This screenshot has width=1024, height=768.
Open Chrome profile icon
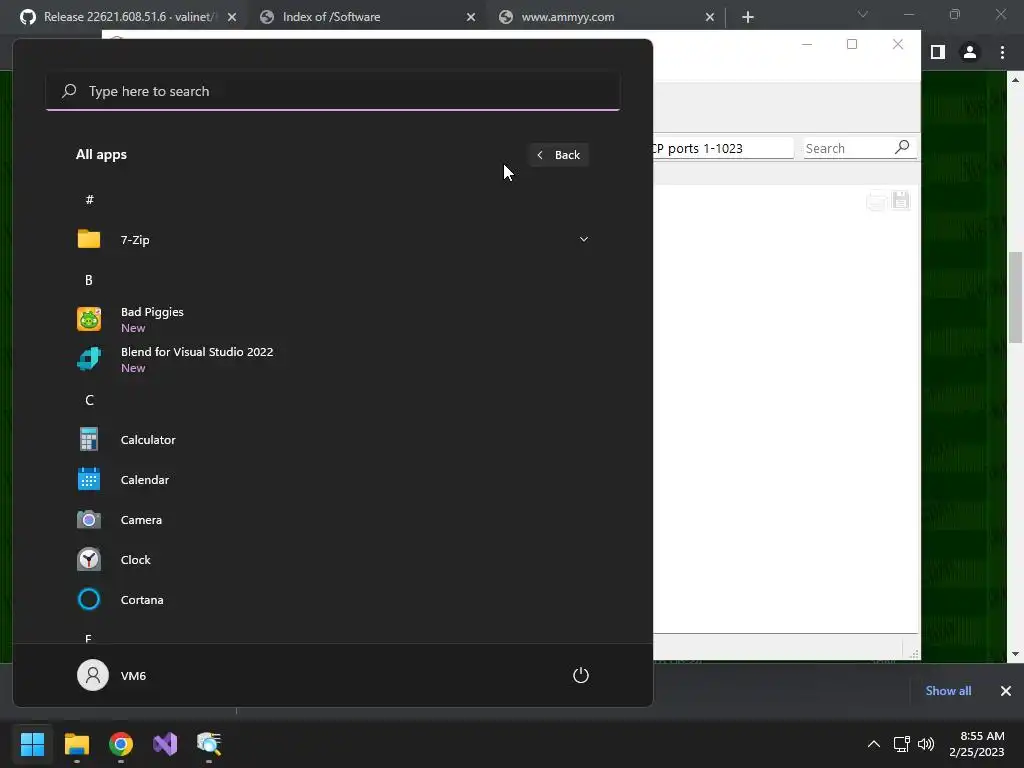pos(970,52)
